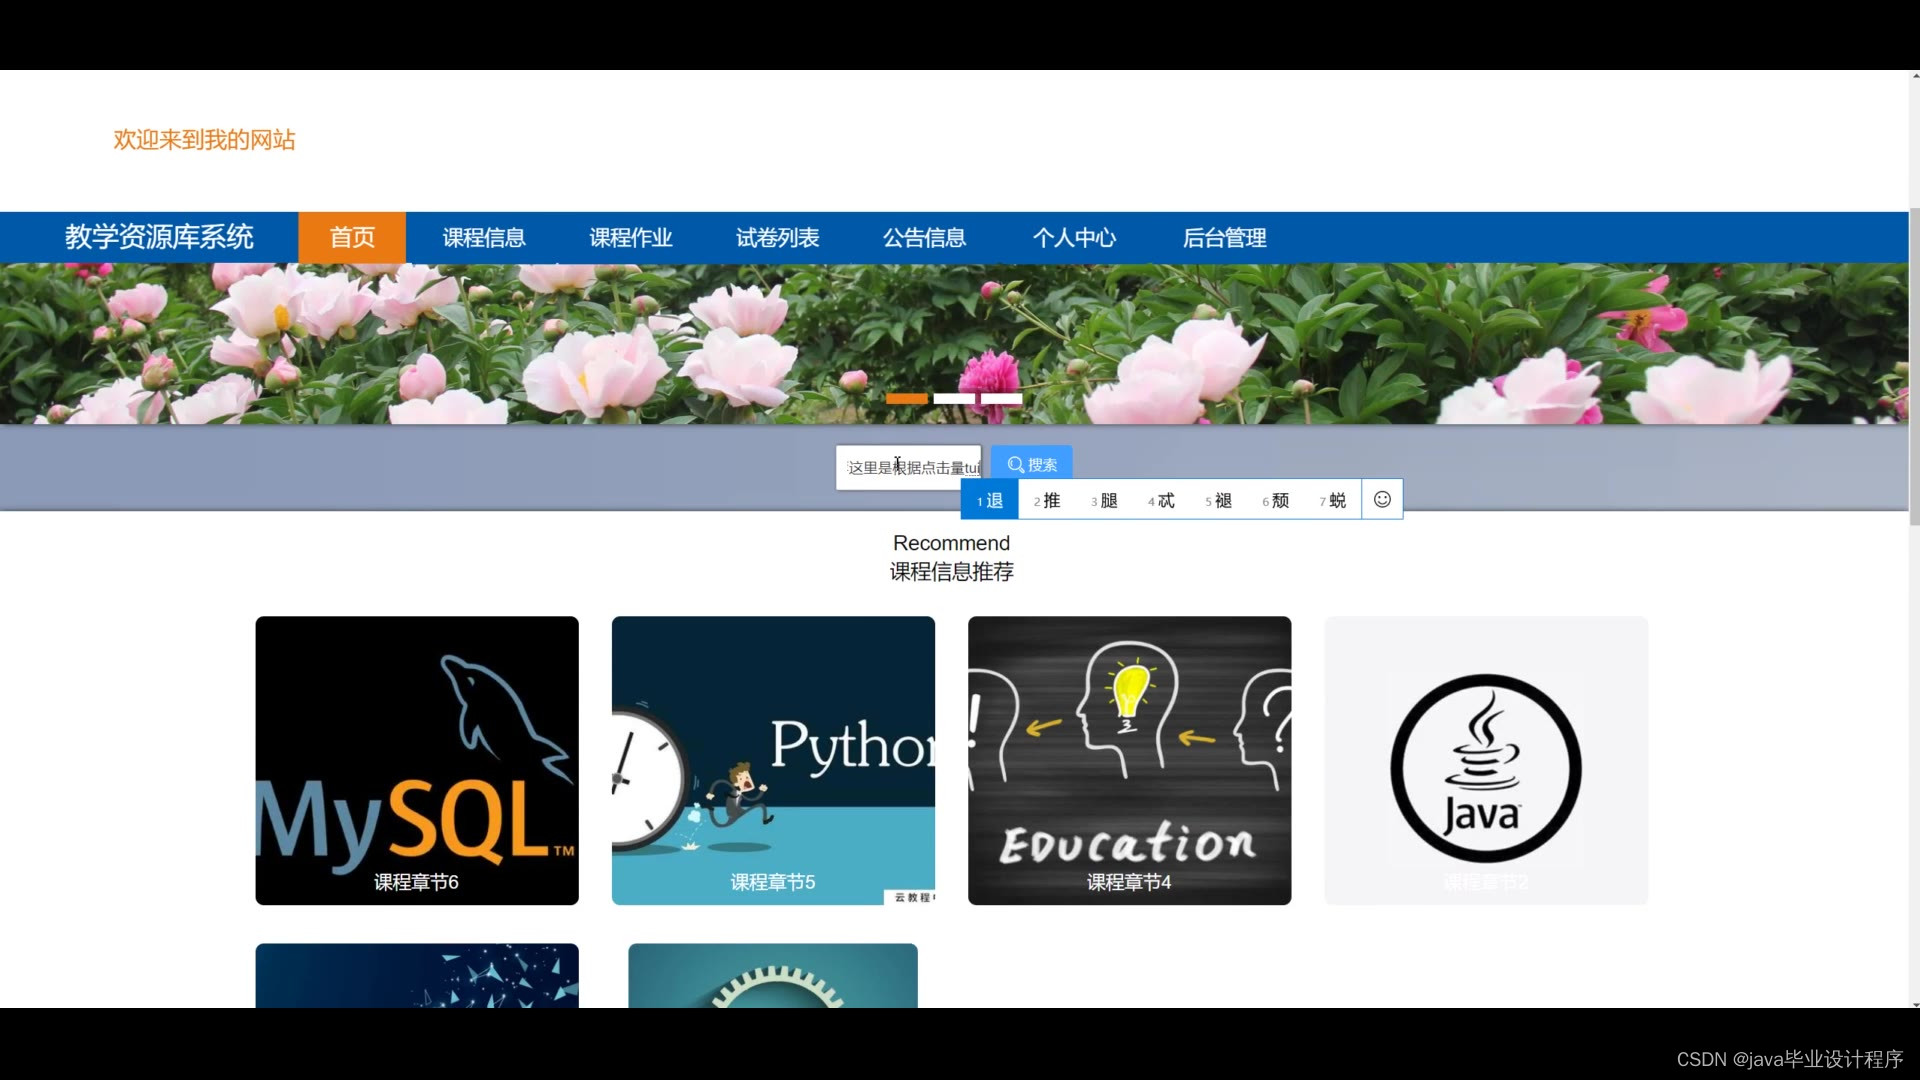Open the 课程作业 menu item
Image resolution: width=1920 pixels, height=1080 pixels.
click(x=630, y=237)
